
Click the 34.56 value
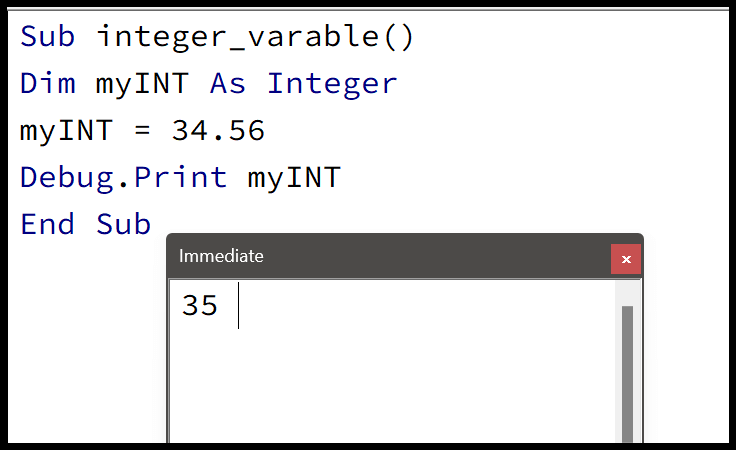[x=218, y=130]
